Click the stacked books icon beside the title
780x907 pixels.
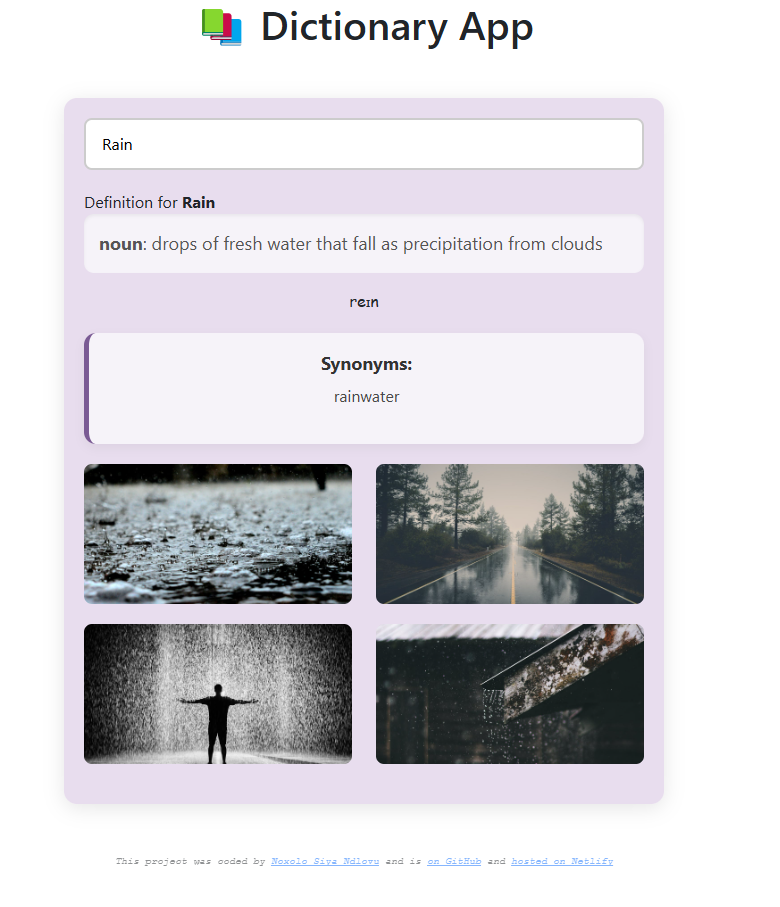(x=222, y=27)
